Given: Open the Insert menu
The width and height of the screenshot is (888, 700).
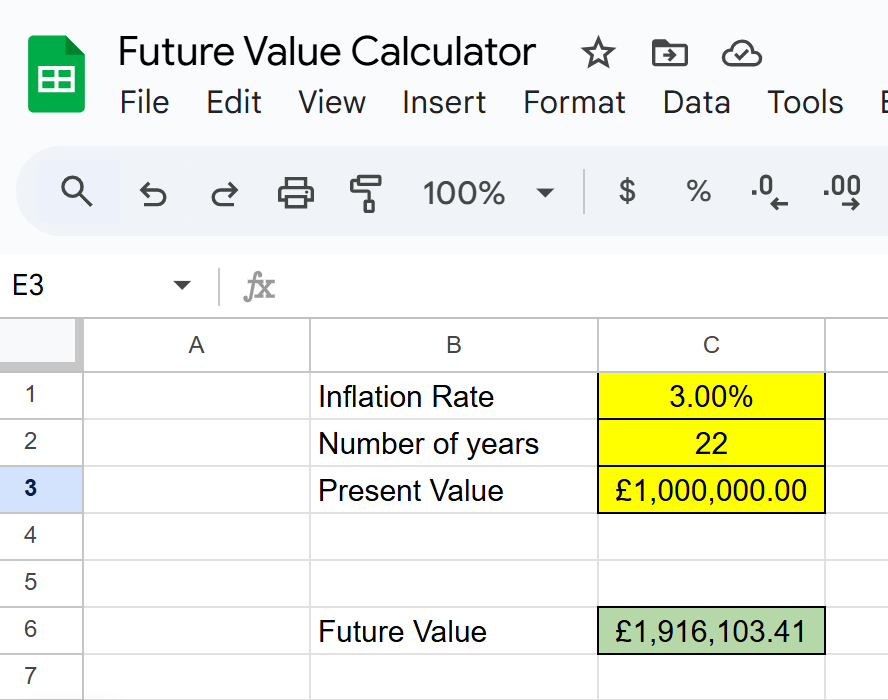Looking at the screenshot, I should [444, 103].
